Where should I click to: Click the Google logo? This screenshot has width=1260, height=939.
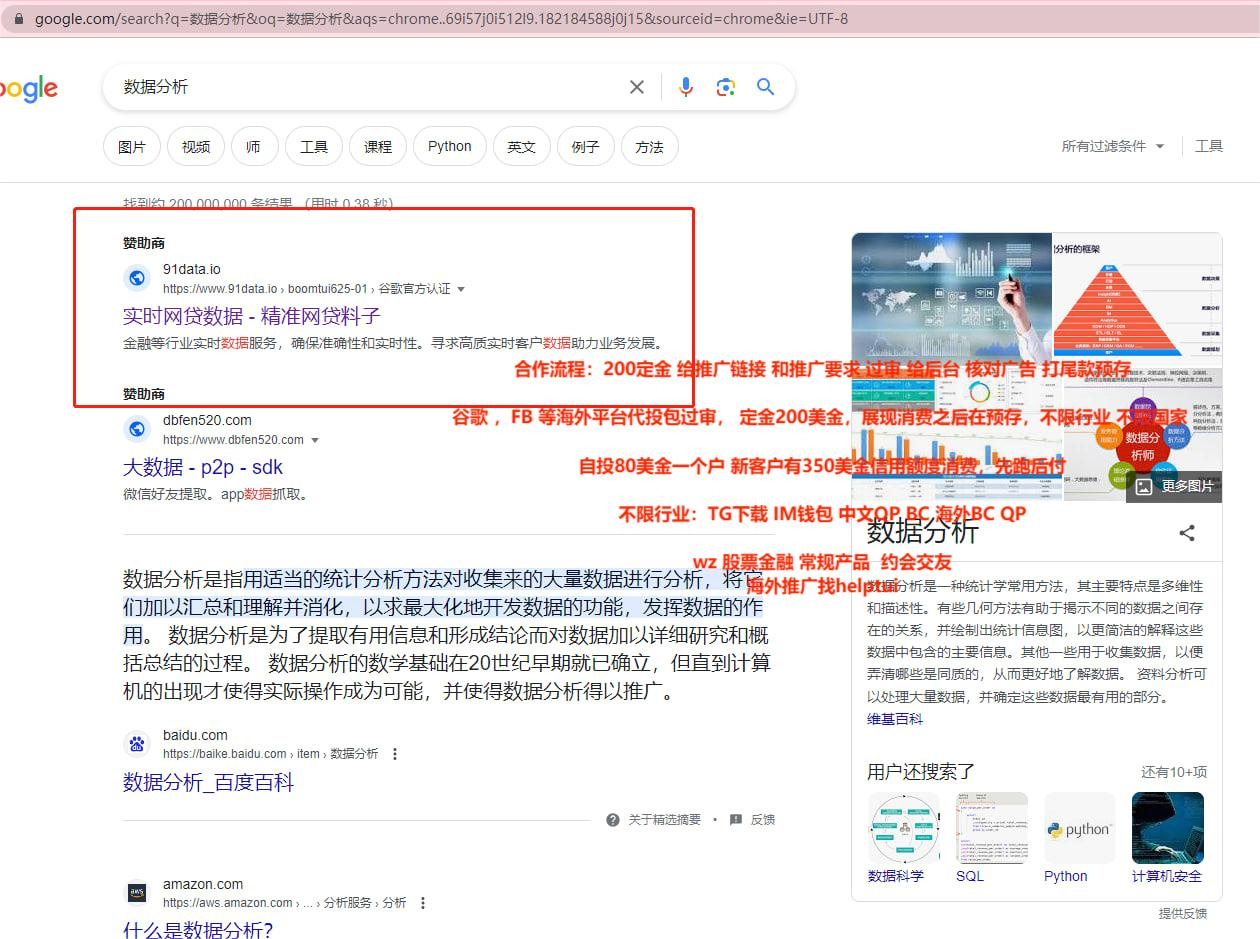click(x=28, y=88)
